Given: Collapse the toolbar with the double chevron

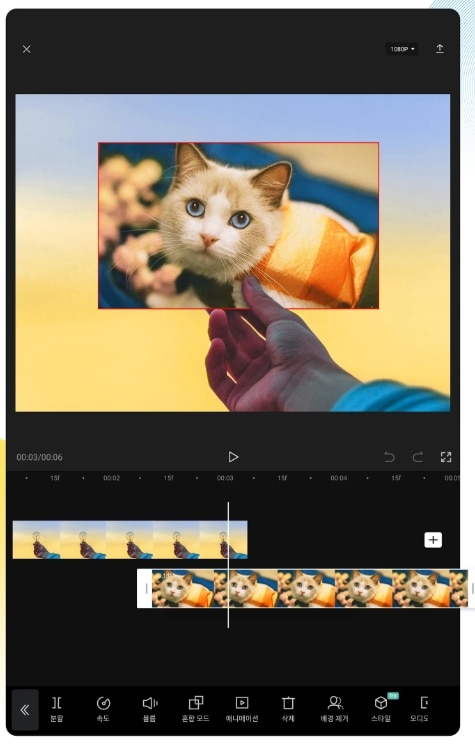Looking at the screenshot, I should (25, 710).
